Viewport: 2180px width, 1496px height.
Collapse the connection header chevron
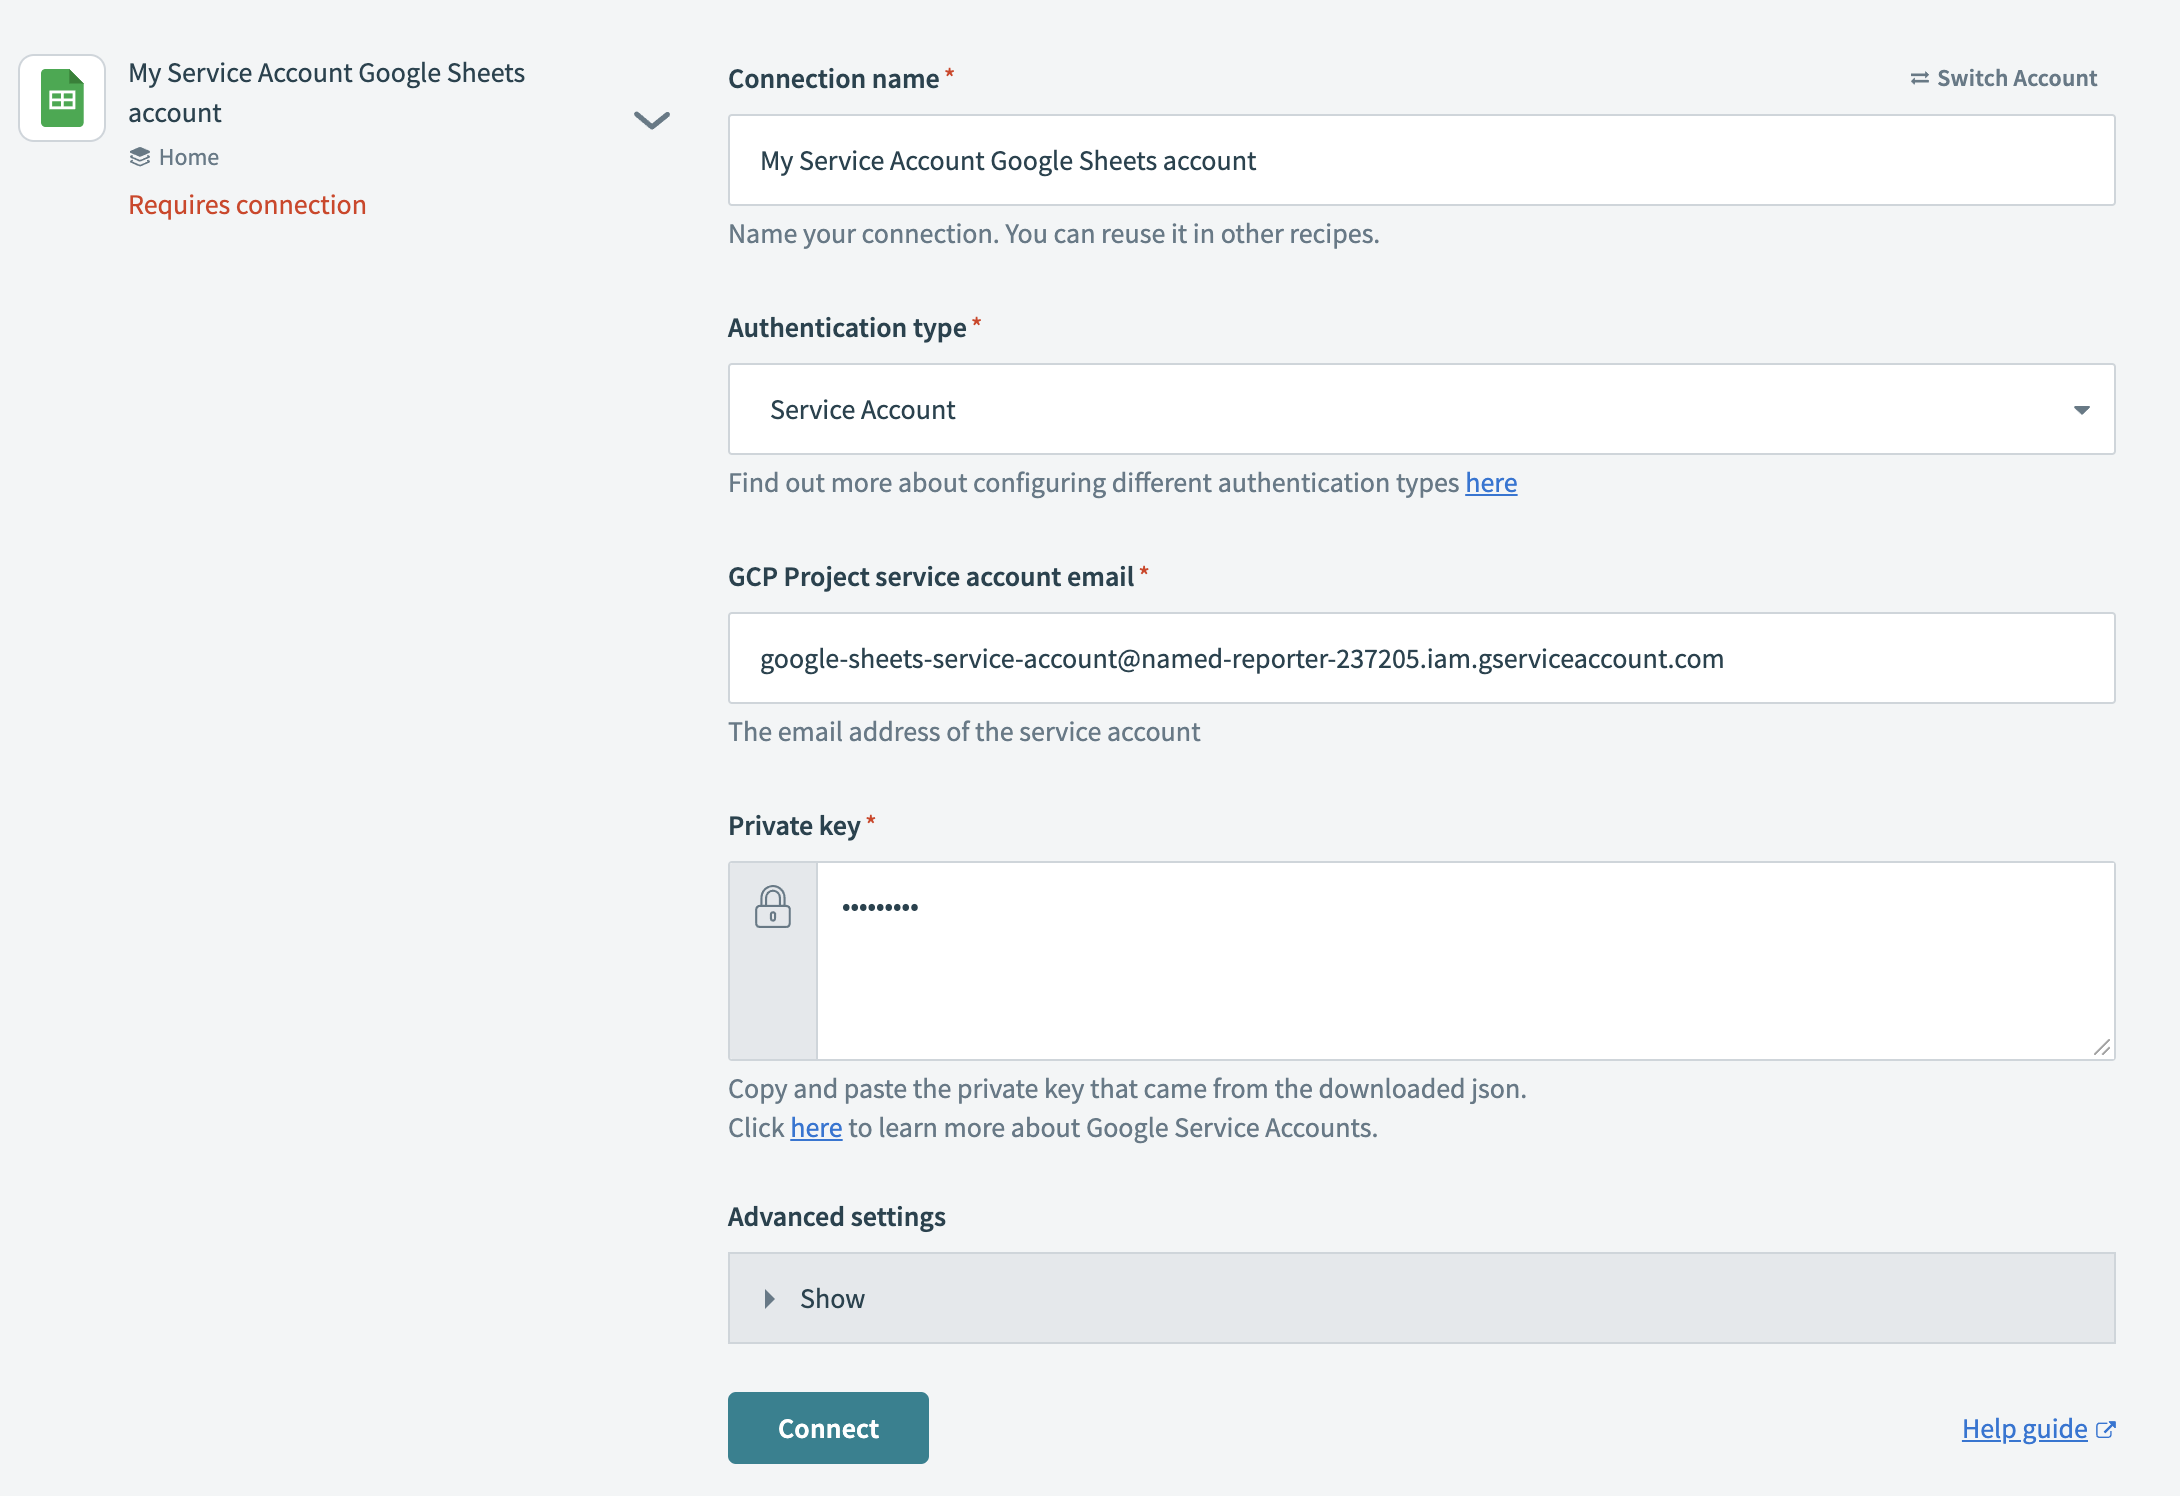coord(651,121)
